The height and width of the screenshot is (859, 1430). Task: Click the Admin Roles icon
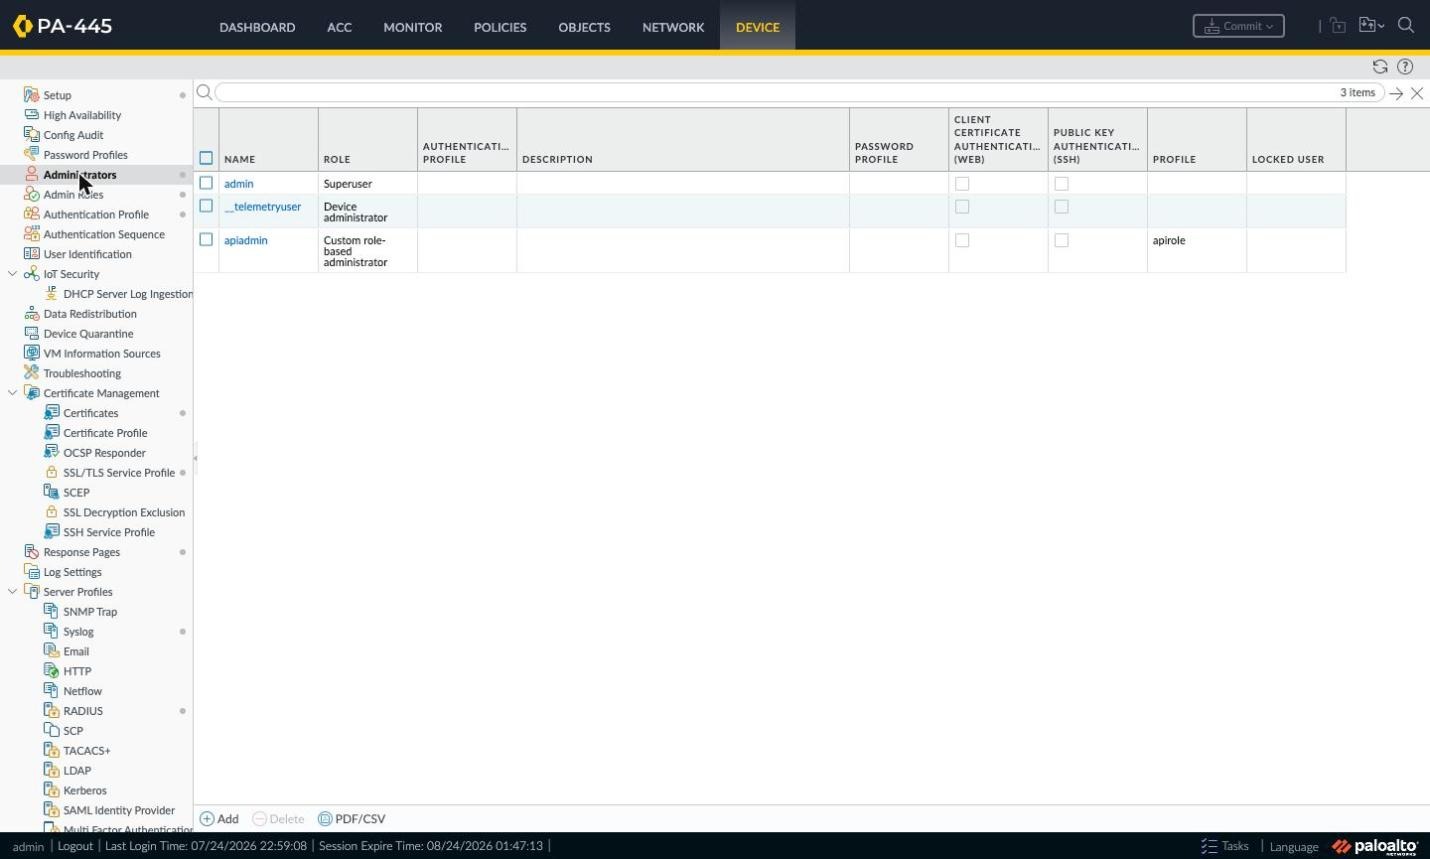pos(31,194)
